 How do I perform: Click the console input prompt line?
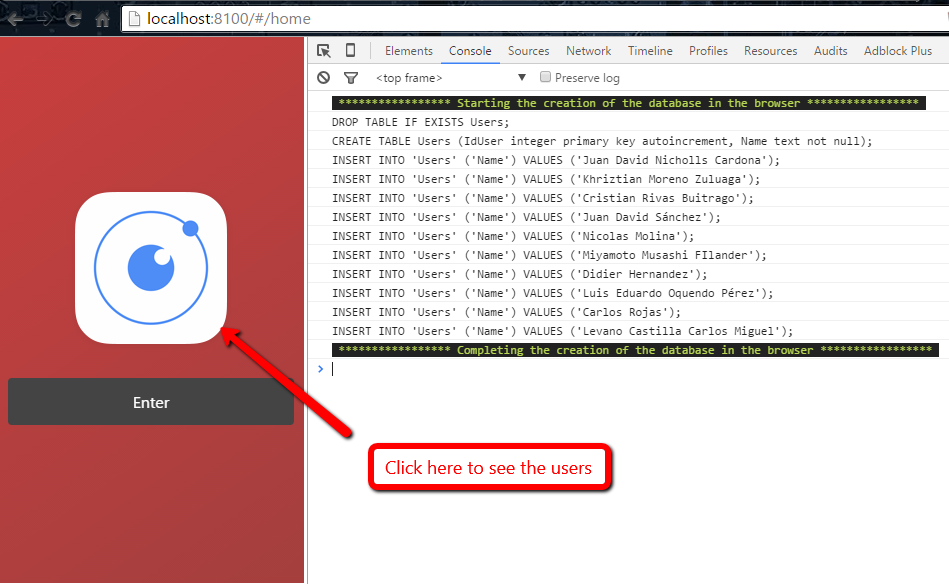(x=629, y=369)
